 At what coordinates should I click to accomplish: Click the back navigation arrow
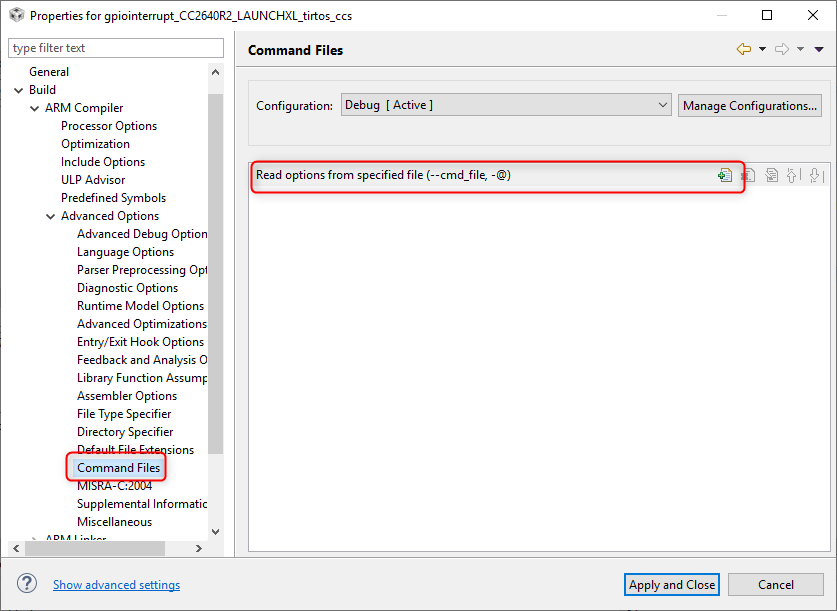(745, 48)
